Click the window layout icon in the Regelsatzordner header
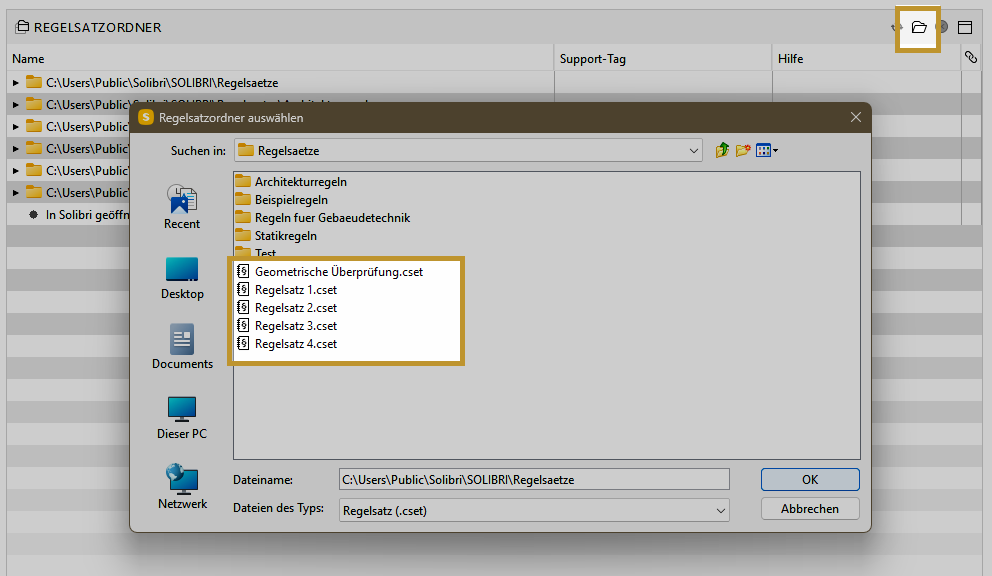Screen dimensions: 992x576 click(x=965, y=27)
